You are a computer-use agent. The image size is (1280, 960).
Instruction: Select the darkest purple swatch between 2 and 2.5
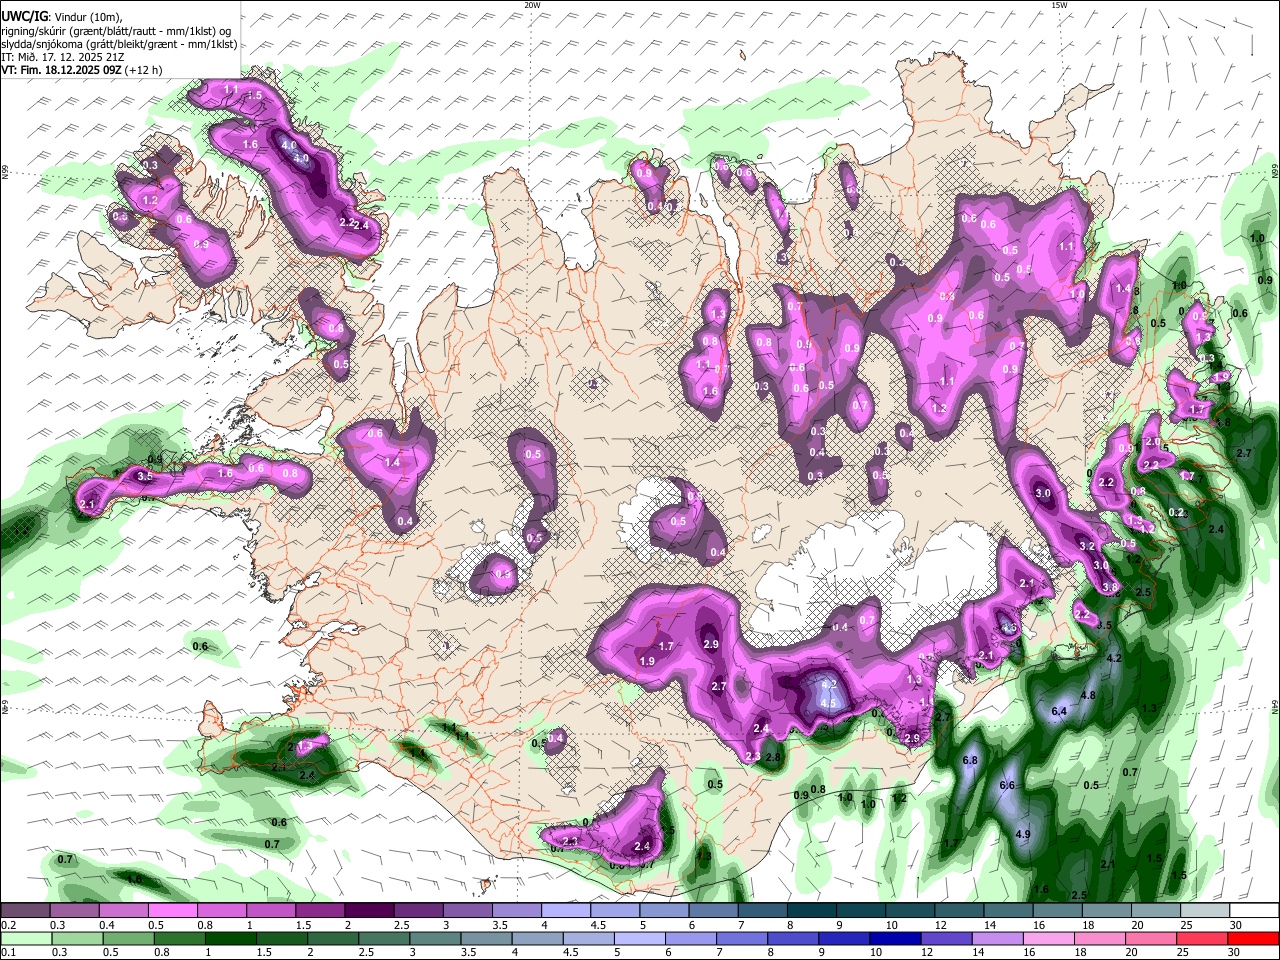(369, 911)
